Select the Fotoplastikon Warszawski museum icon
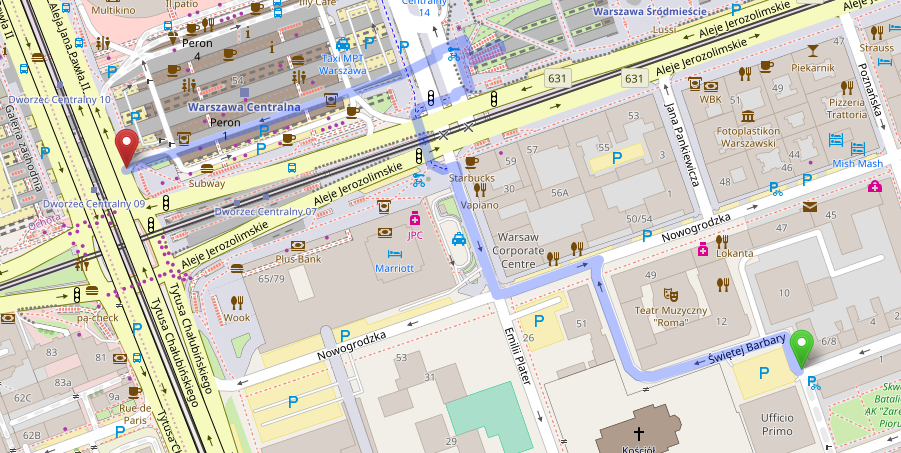This screenshot has width=901, height=453. [748, 117]
